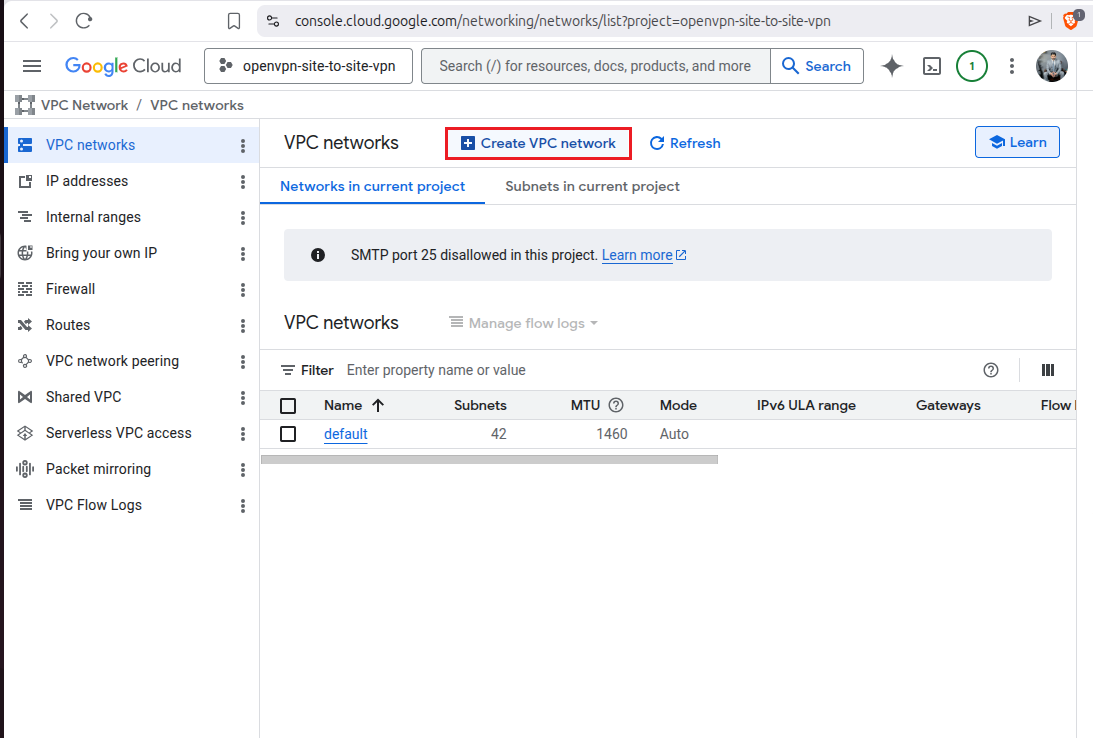Open Routes options three-dot menu
The image size is (1093, 738).
coord(243,326)
